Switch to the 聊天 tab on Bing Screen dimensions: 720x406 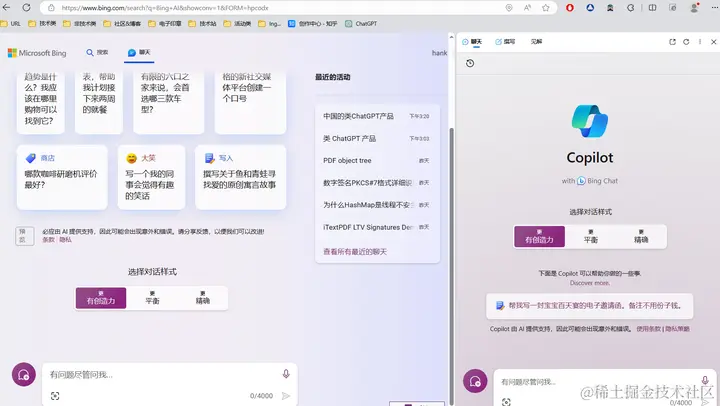[139, 53]
